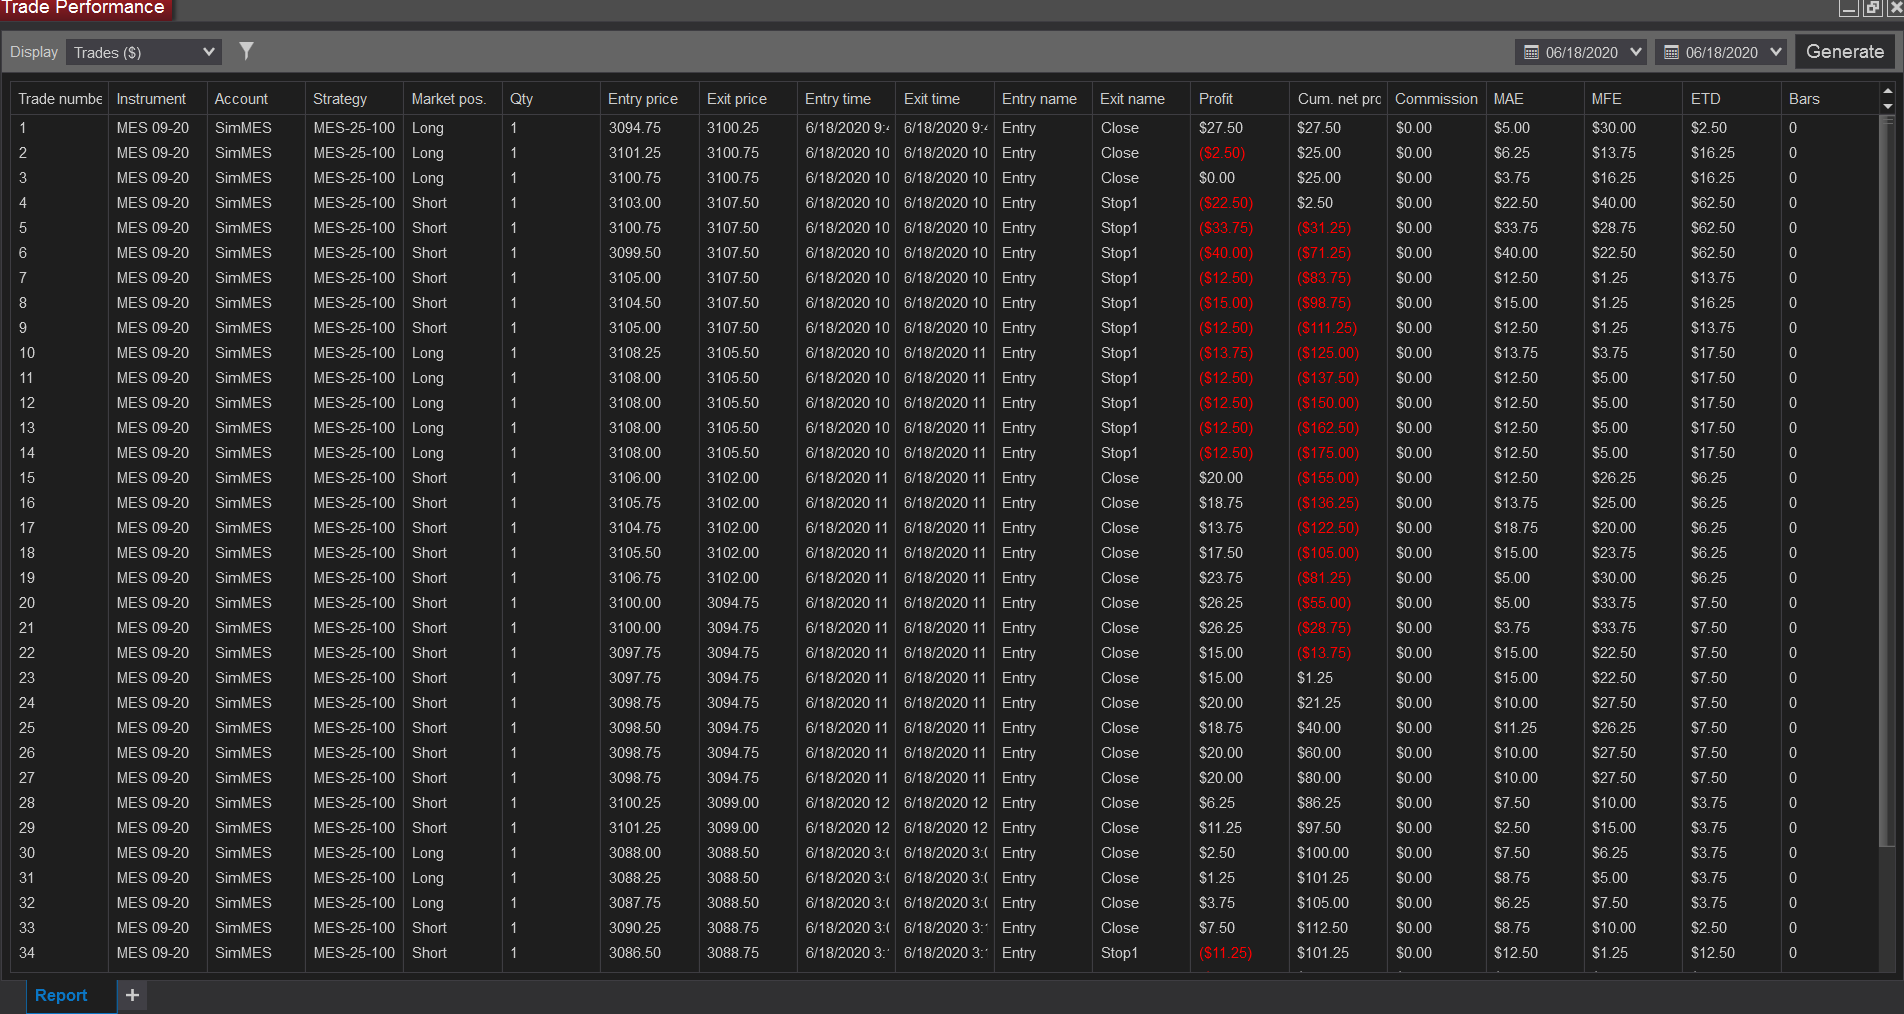
Task: Click loss ($11.25) in trade 34
Action: tap(1226, 953)
